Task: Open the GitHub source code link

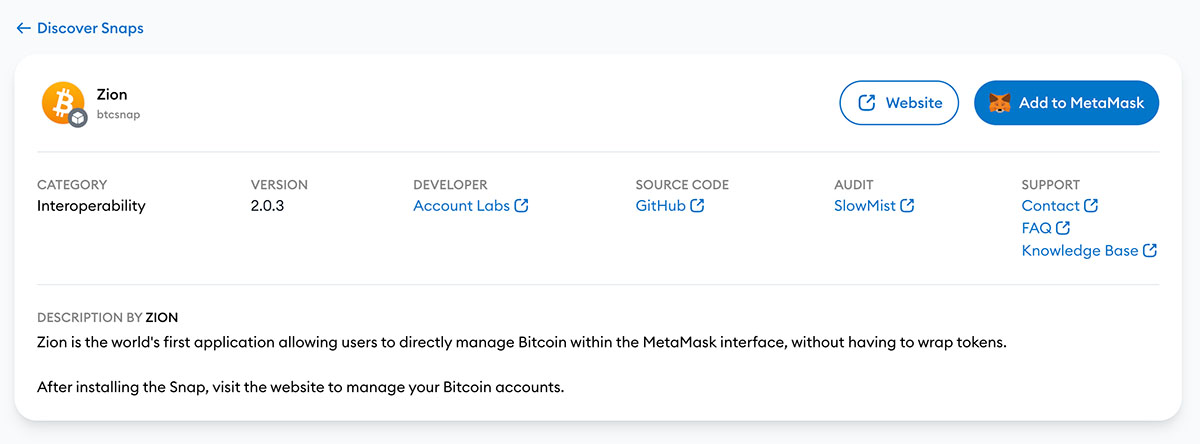Action: click(661, 206)
